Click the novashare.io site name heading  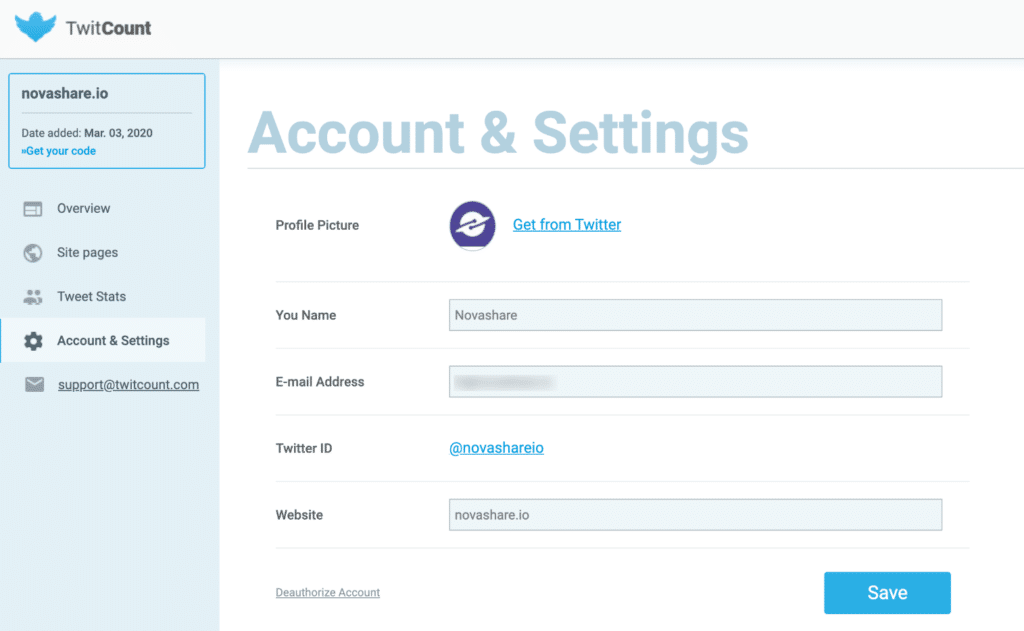point(65,93)
